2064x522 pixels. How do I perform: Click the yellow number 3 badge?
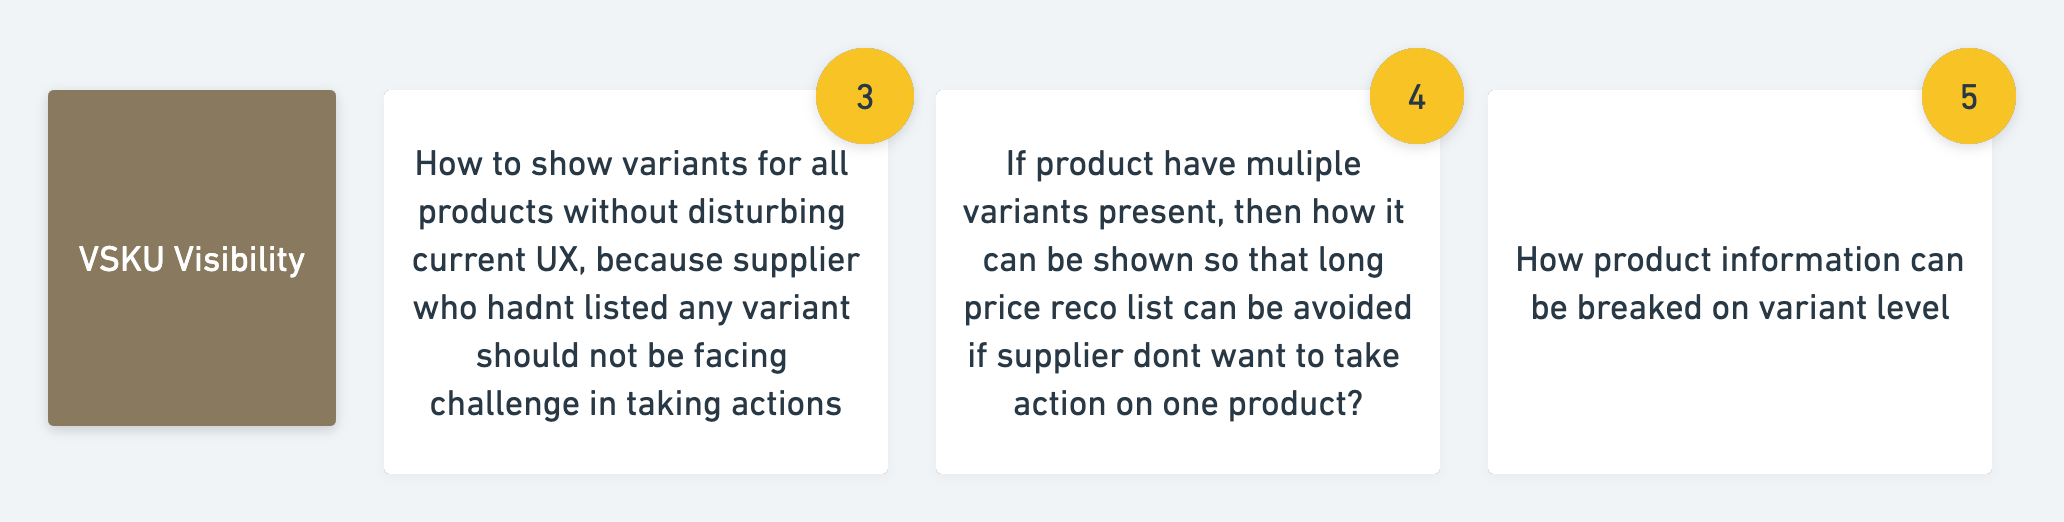pyautogui.click(x=865, y=96)
